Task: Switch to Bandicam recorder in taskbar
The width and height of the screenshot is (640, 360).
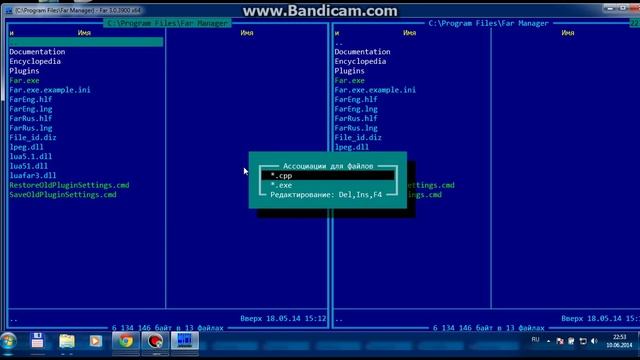Action: [x=155, y=341]
